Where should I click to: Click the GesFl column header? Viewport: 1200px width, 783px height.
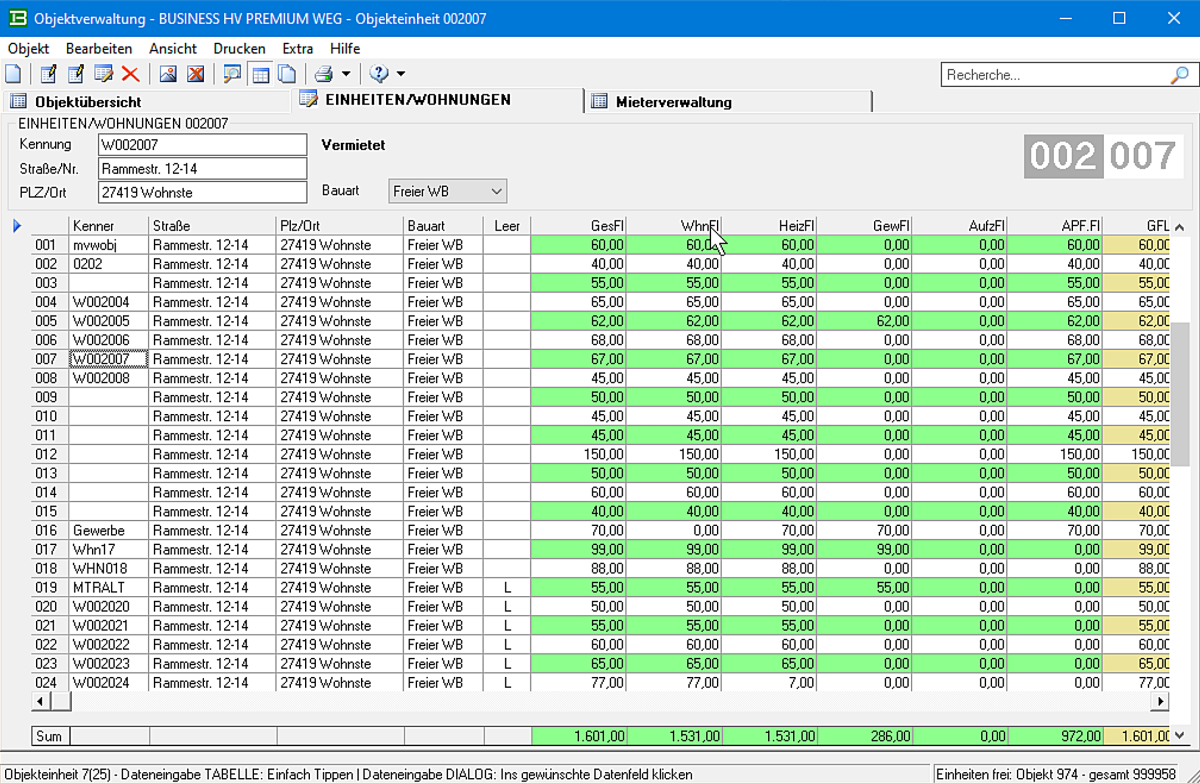pos(578,226)
